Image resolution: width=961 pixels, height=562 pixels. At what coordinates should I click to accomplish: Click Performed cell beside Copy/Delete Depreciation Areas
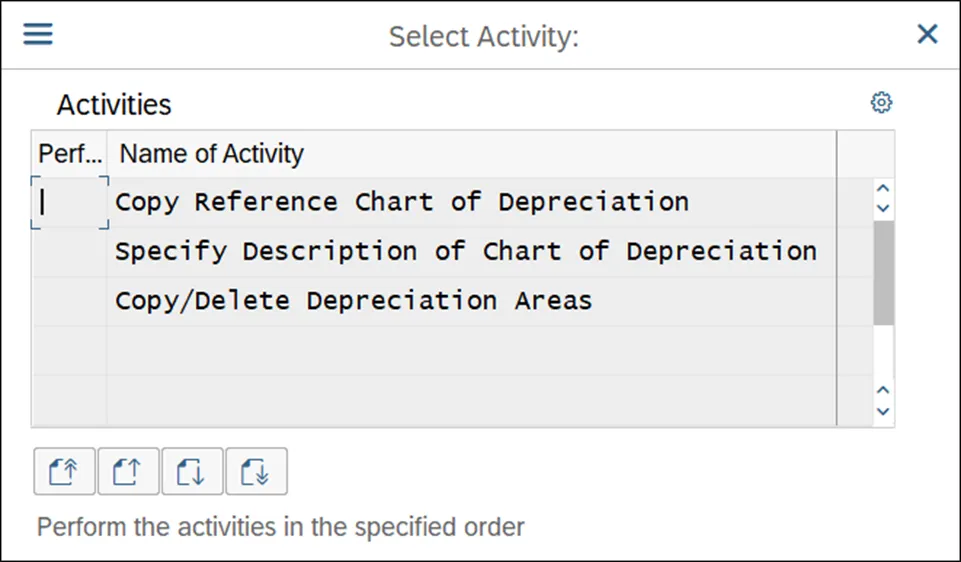tap(69, 300)
